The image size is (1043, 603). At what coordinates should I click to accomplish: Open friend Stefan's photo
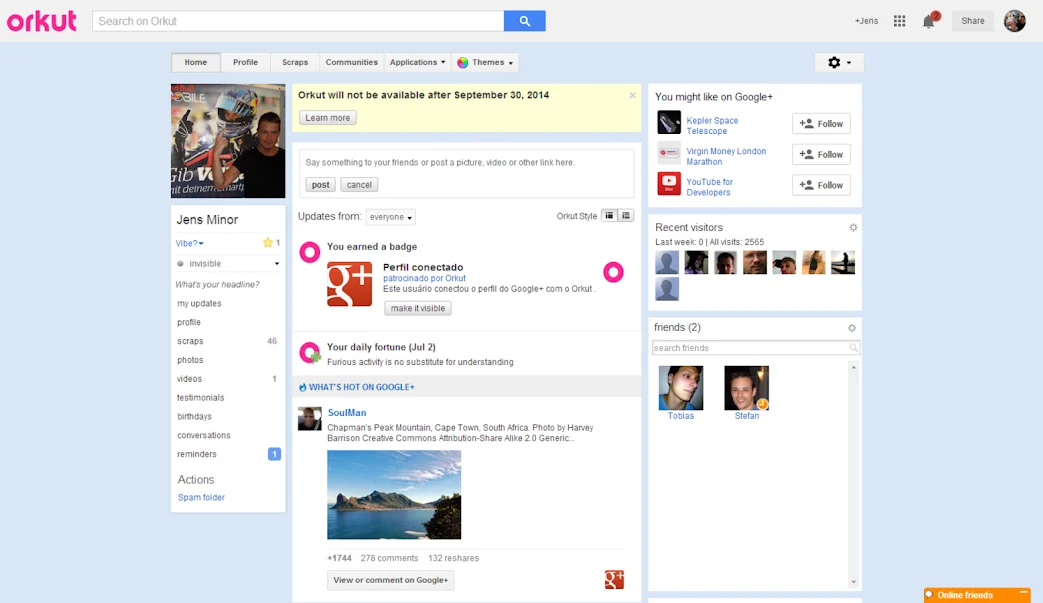click(x=746, y=388)
